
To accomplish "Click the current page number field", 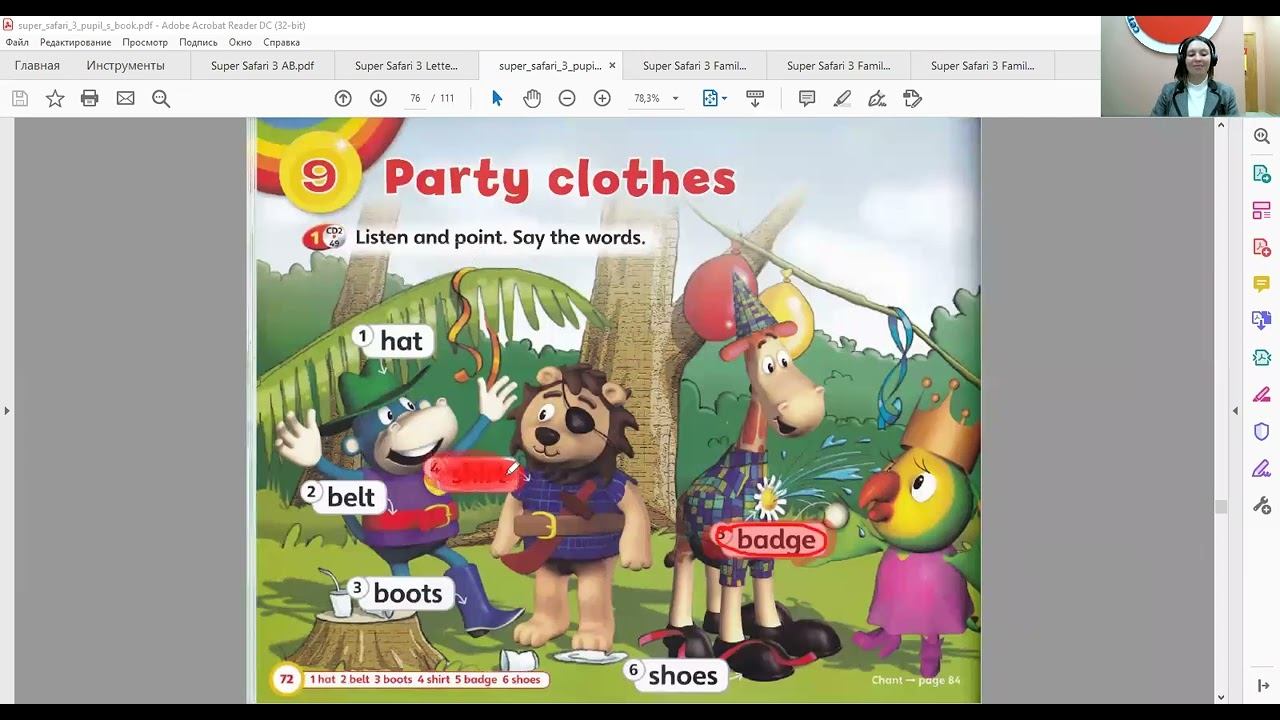I will tap(414, 98).
